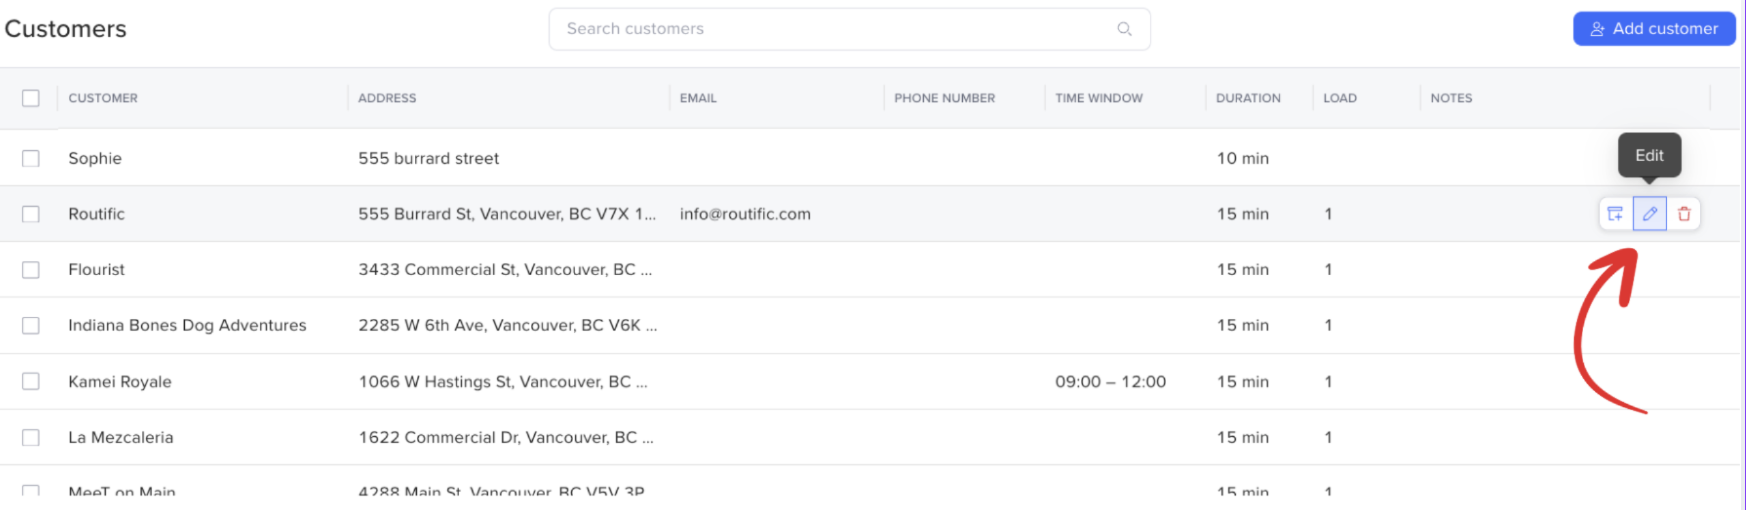Click the pencil Edit icon for Routific
The image size is (1746, 510).
(x=1649, y=214)
